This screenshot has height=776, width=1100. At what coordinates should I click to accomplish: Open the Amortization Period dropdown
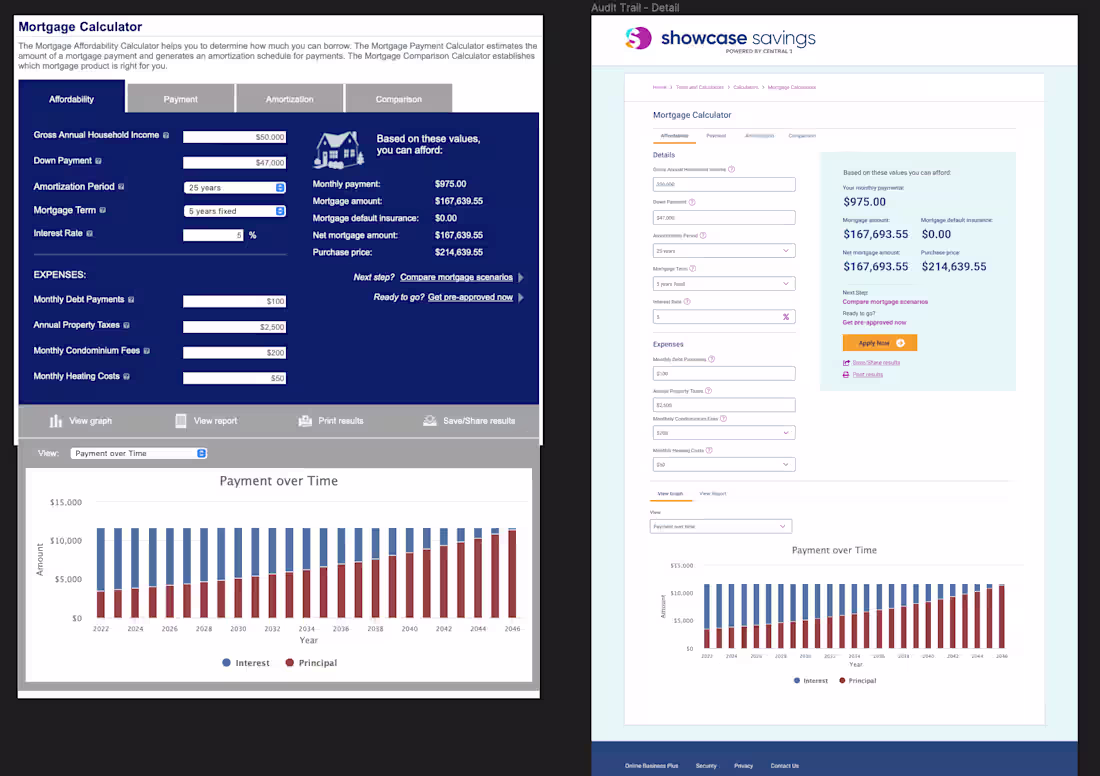coord(234,187)
